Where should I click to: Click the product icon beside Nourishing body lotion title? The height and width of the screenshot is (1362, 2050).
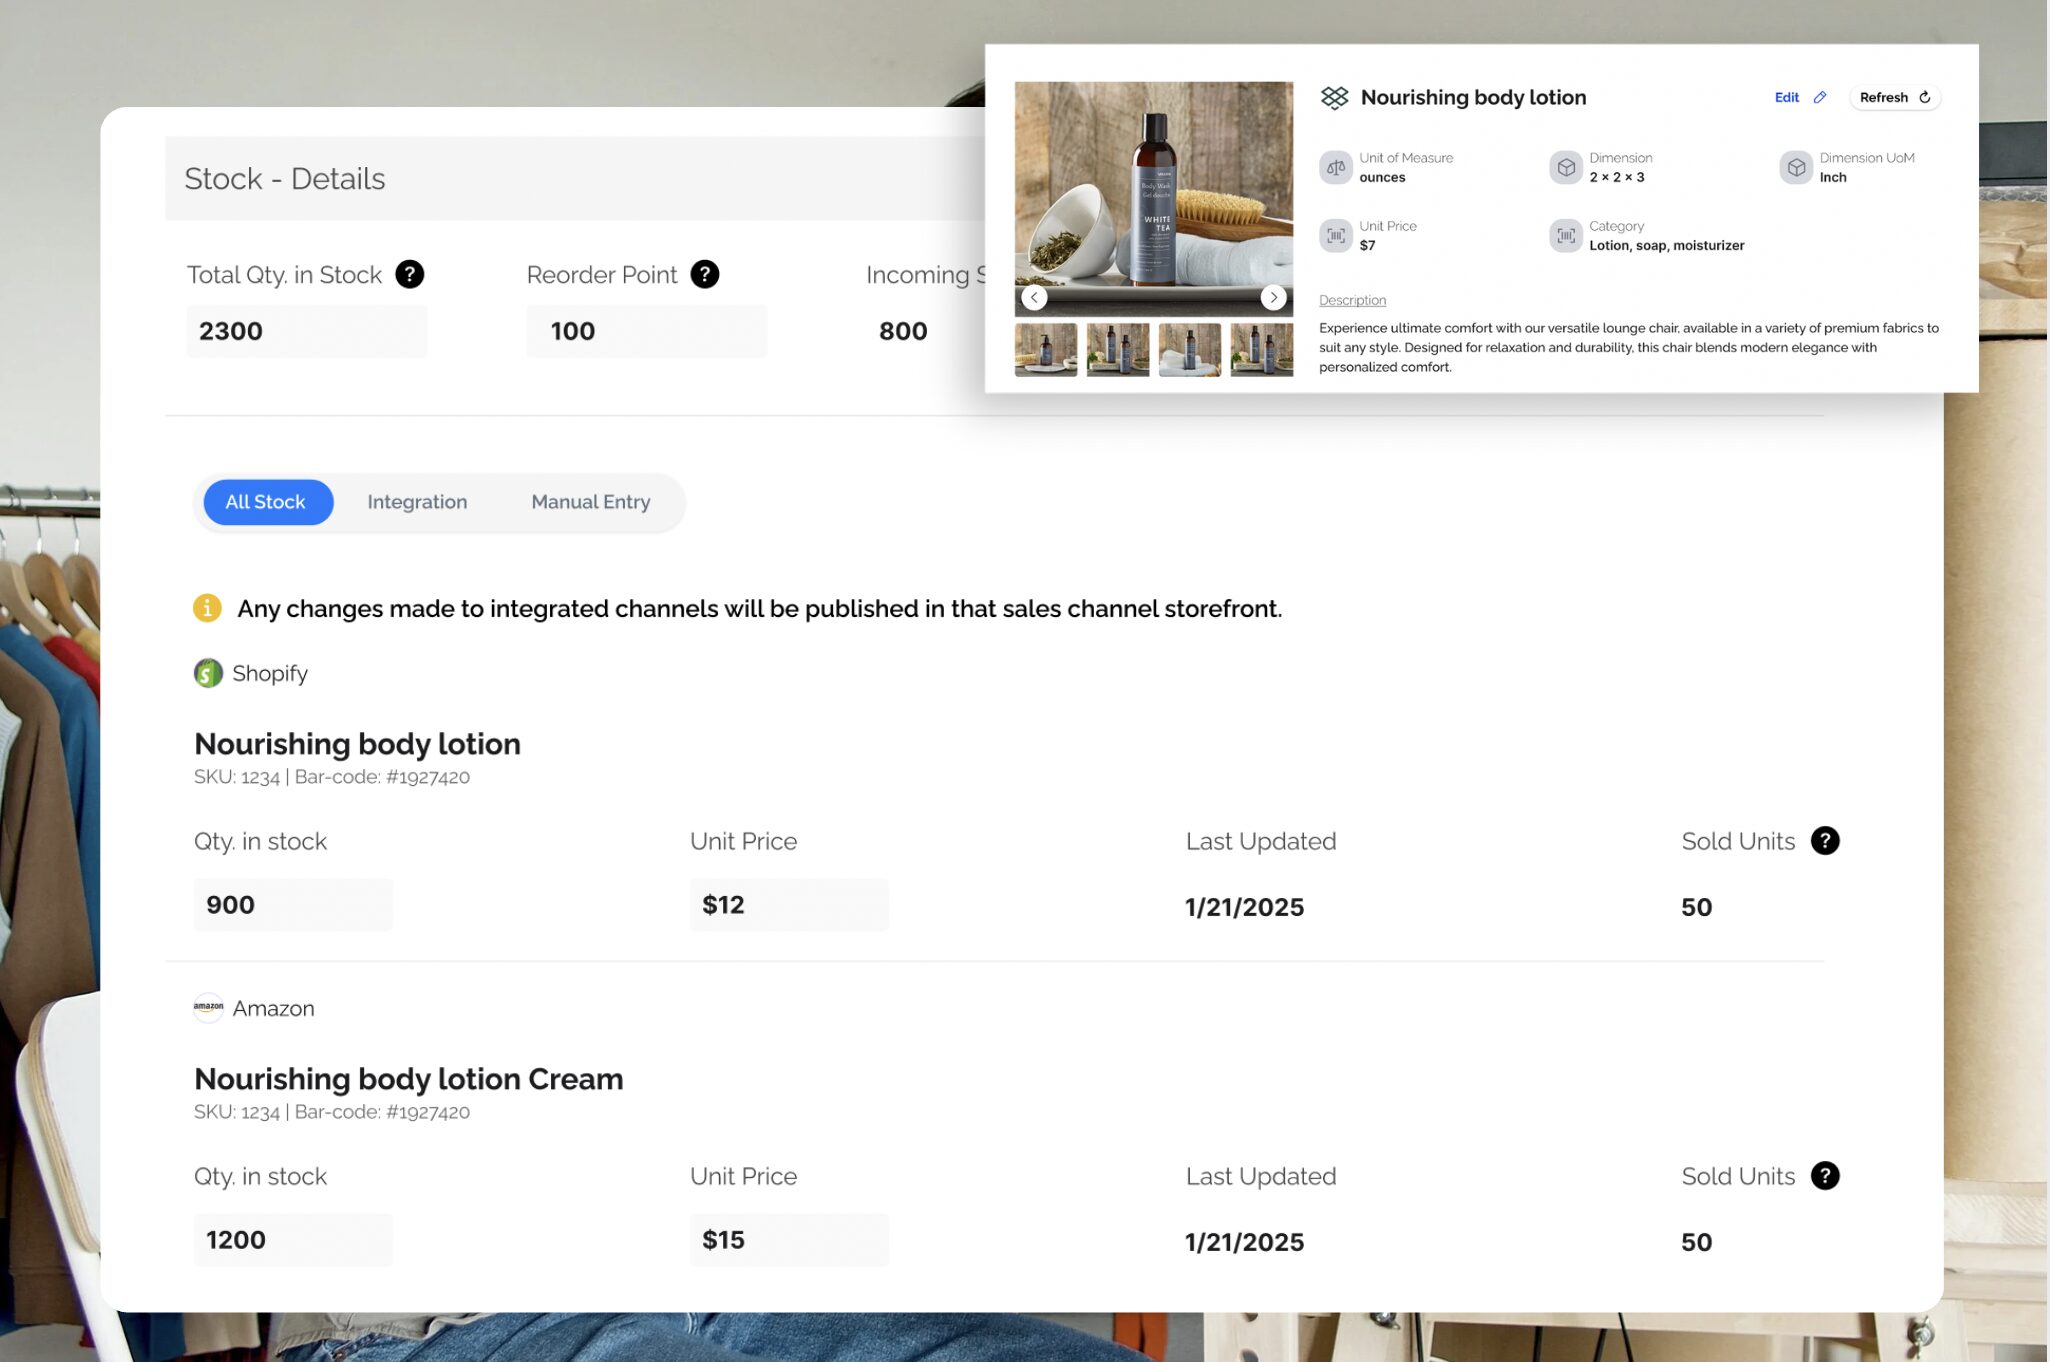pyautogui.click(x=1334, y=97)
